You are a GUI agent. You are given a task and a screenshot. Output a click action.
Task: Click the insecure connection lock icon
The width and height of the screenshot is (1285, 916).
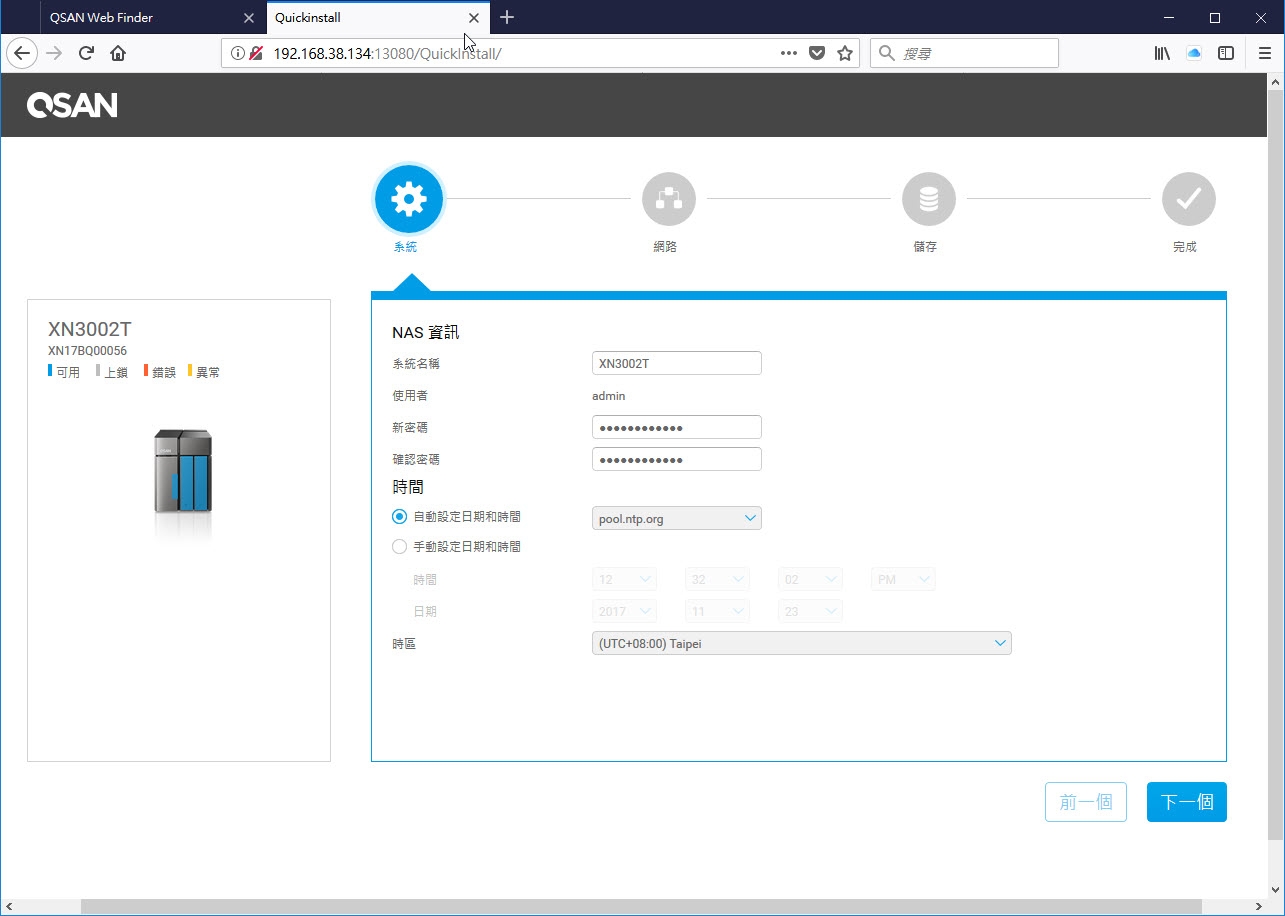pyautogui.click(x=256, y=53)
